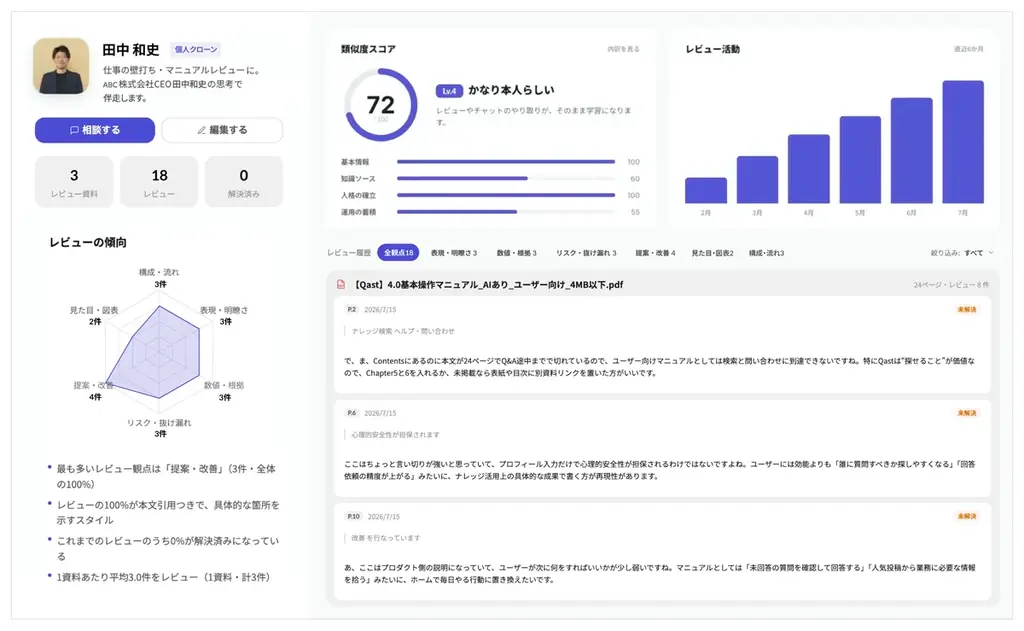Open the レビュー card showing 18
This screenshot has width=1024, height=631.
point(159,182)
